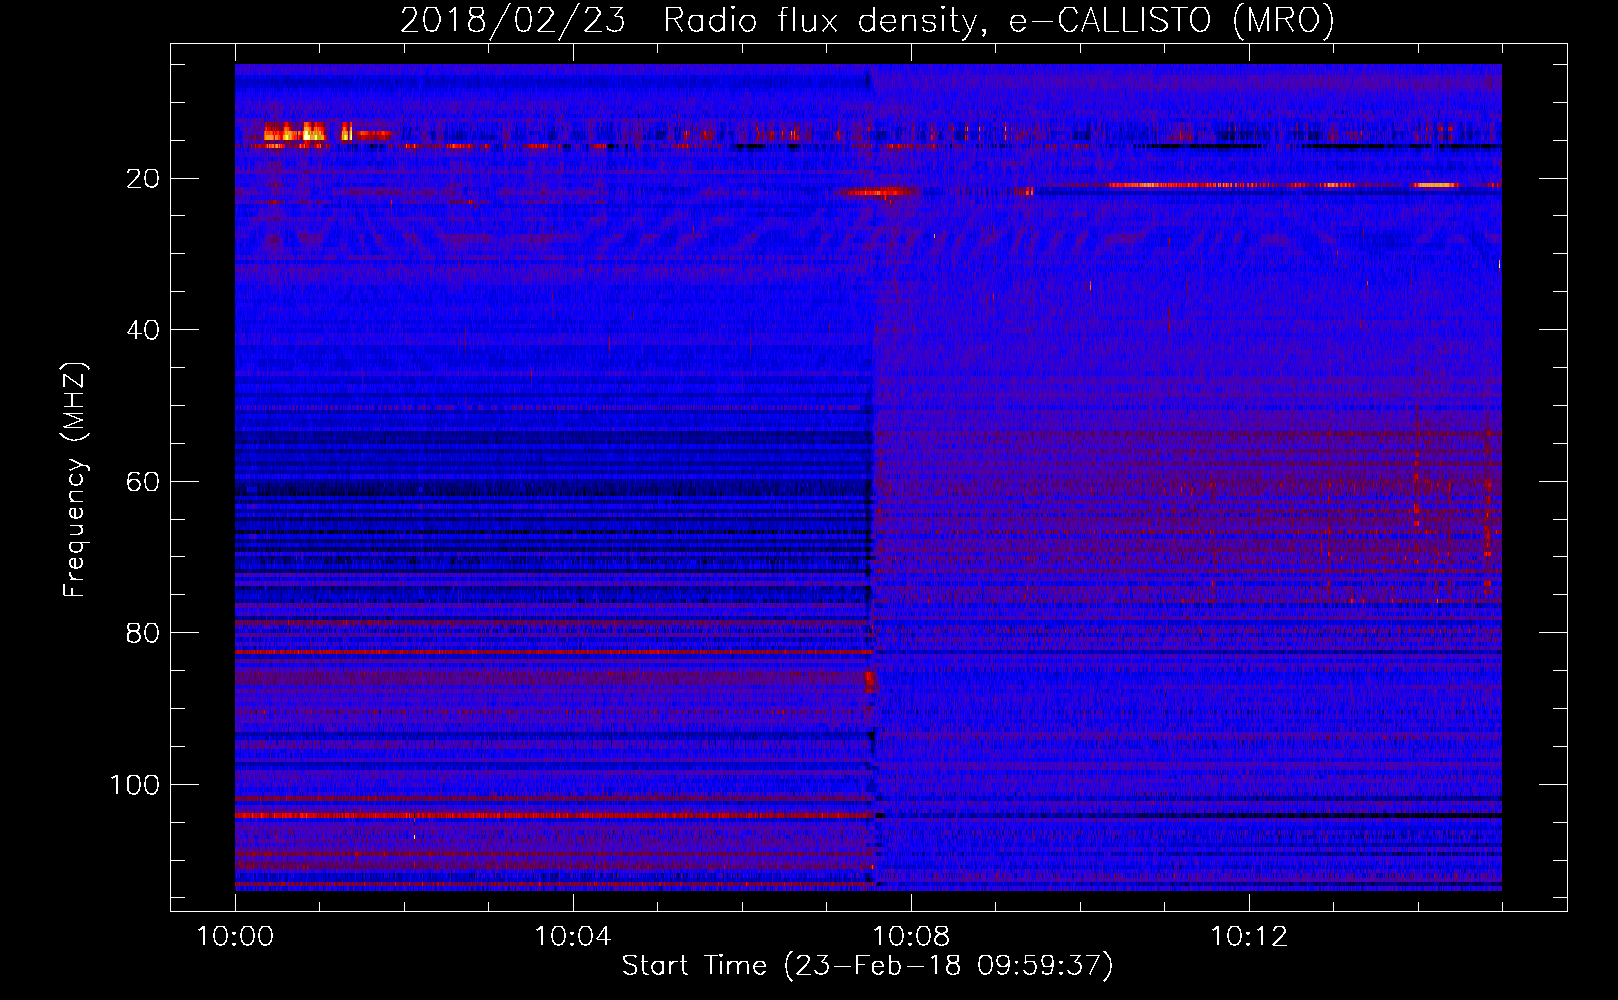The width and height of the screenshot is (1618, 1000).
Task: Click the 10:08 time tick label
Action: pos(911,937)
